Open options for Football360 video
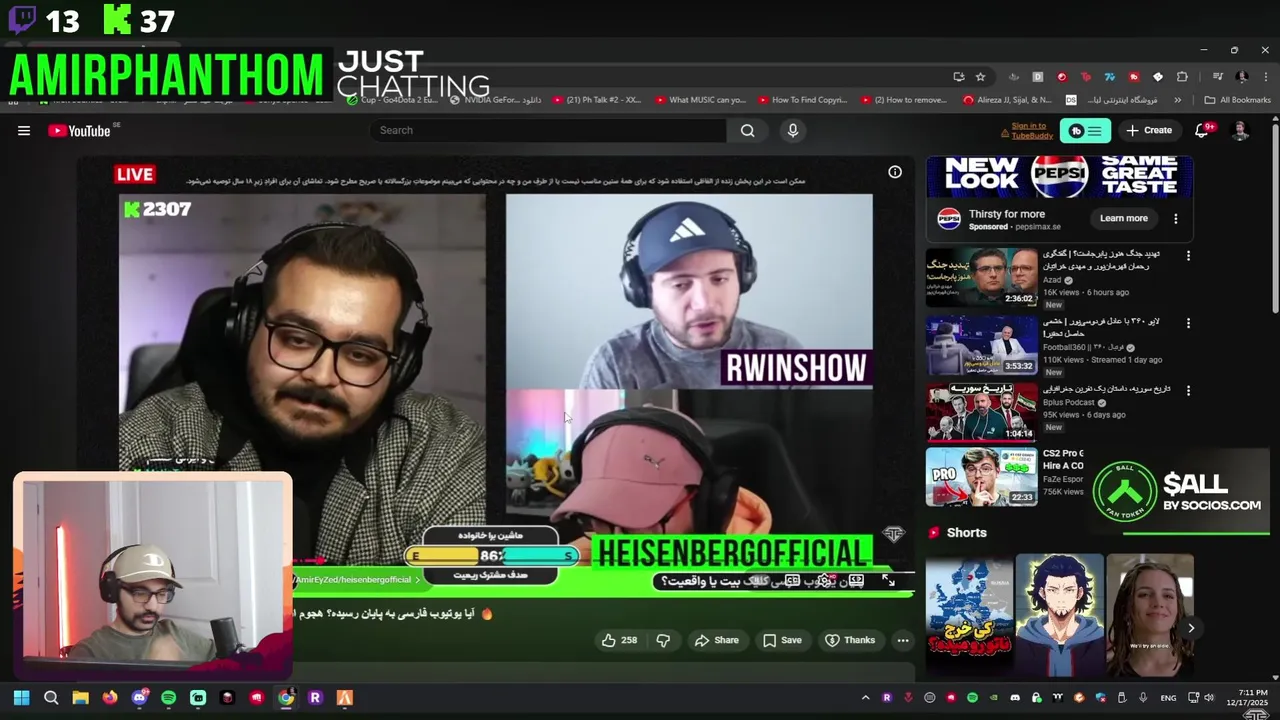This screenshot has height=720, width=1280. tap(1188, 323)
